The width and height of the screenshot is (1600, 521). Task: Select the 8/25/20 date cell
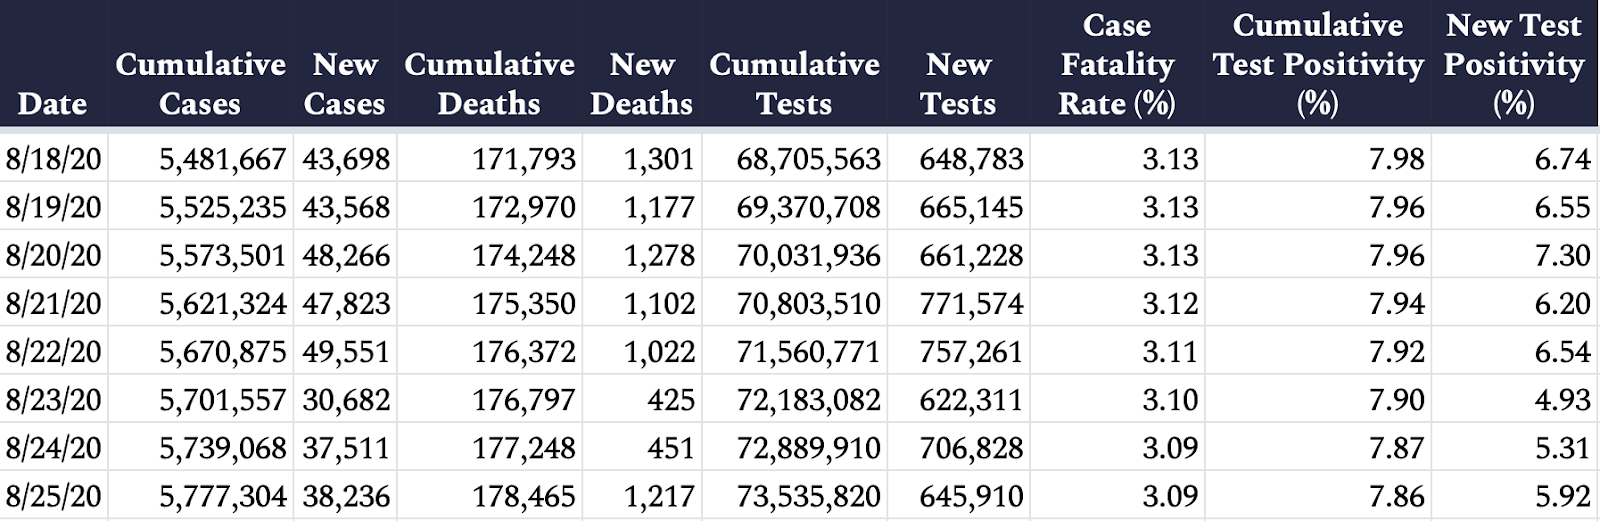point(53,495)
